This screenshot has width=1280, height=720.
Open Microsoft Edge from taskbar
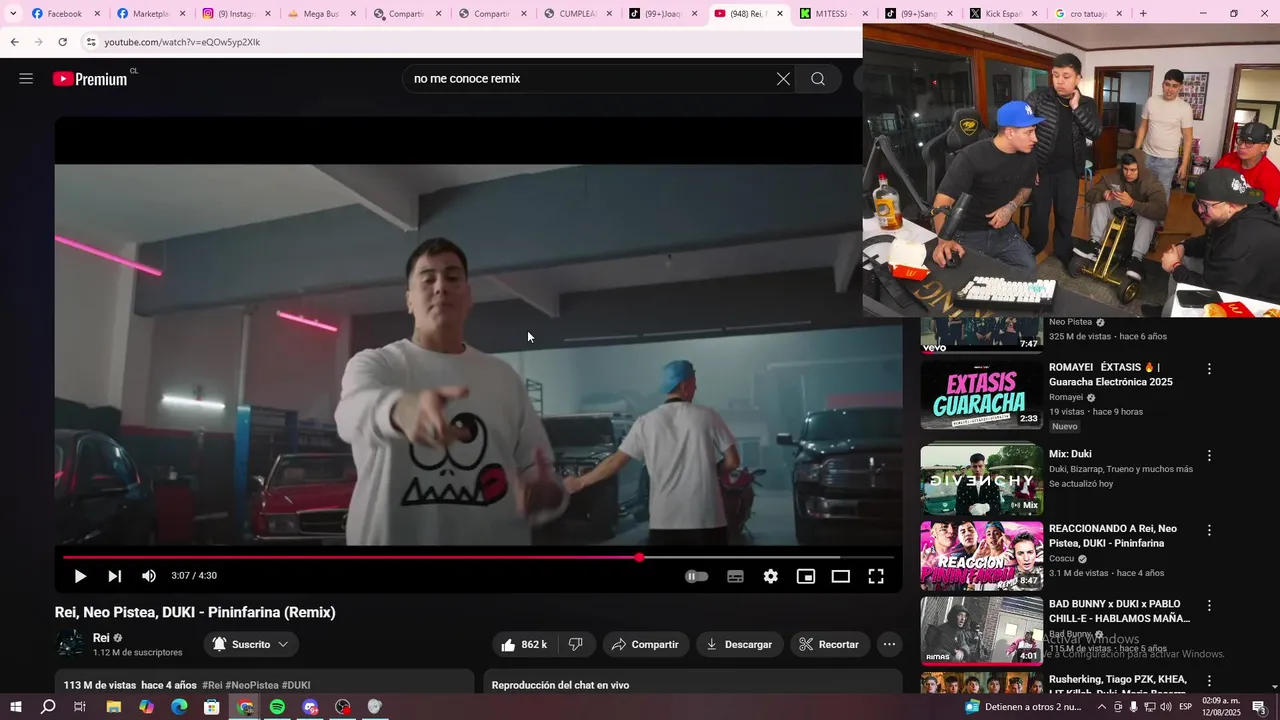pos(179,707)
